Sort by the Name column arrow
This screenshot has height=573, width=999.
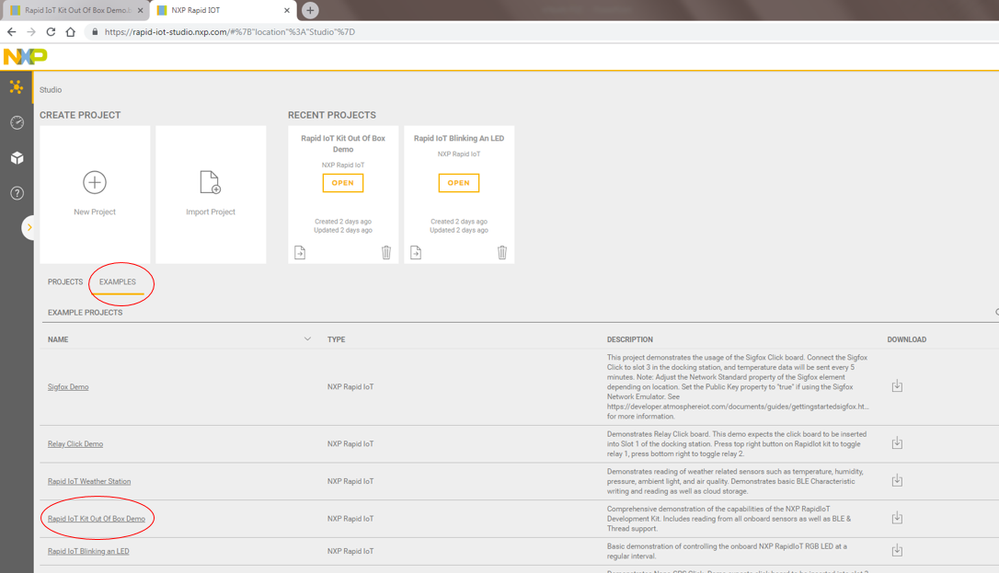click(307, 339)
